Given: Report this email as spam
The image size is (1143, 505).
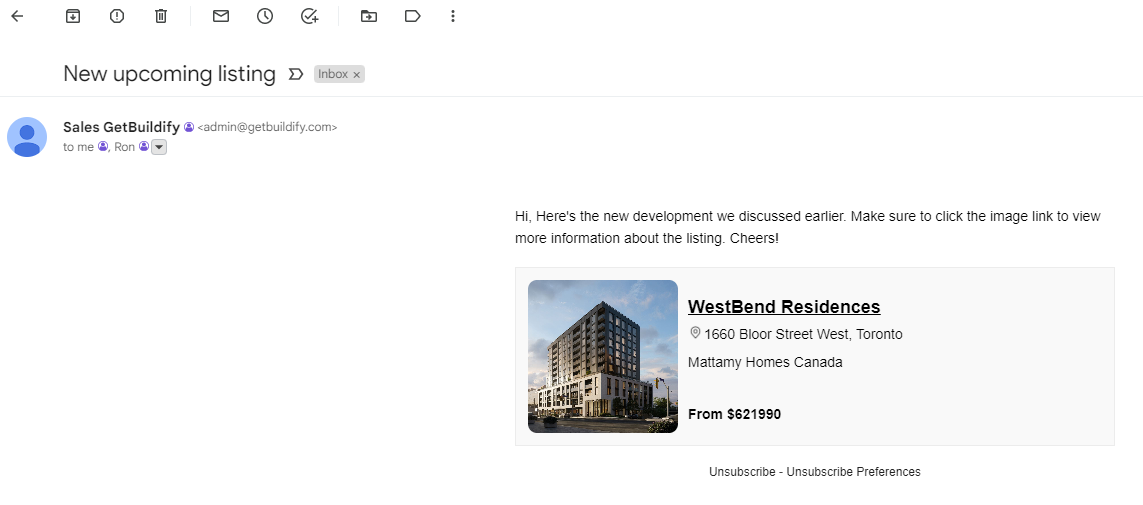Looking at the screenshot, I should click(x=117, y=16).
